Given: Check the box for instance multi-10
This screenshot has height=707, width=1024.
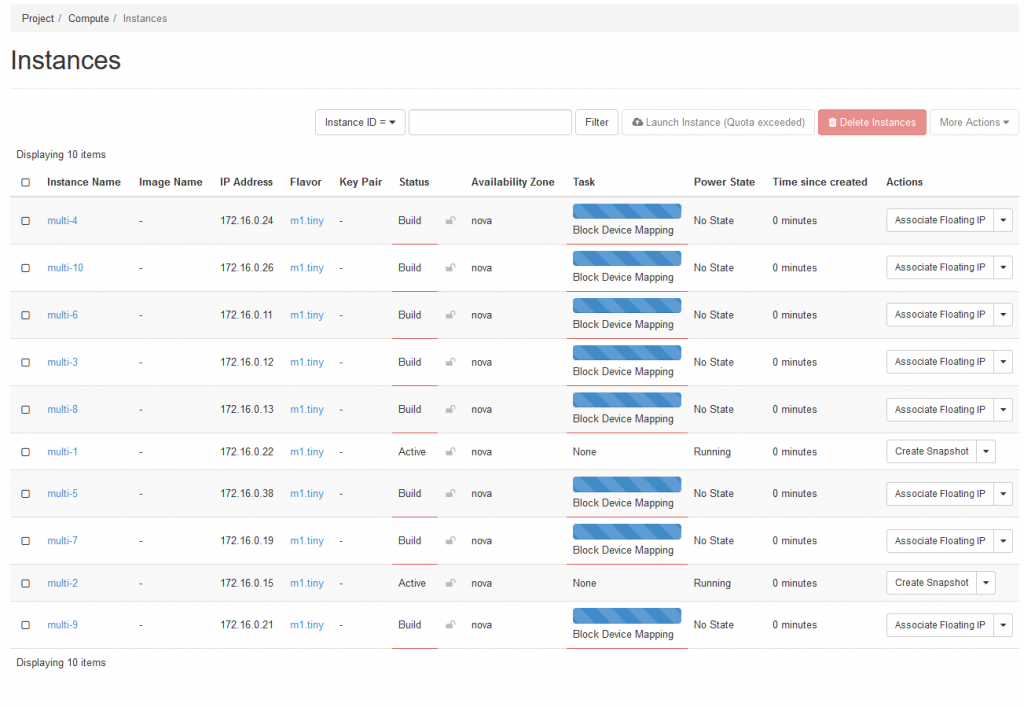Looking at the screenshot, I should coord(25,268).
